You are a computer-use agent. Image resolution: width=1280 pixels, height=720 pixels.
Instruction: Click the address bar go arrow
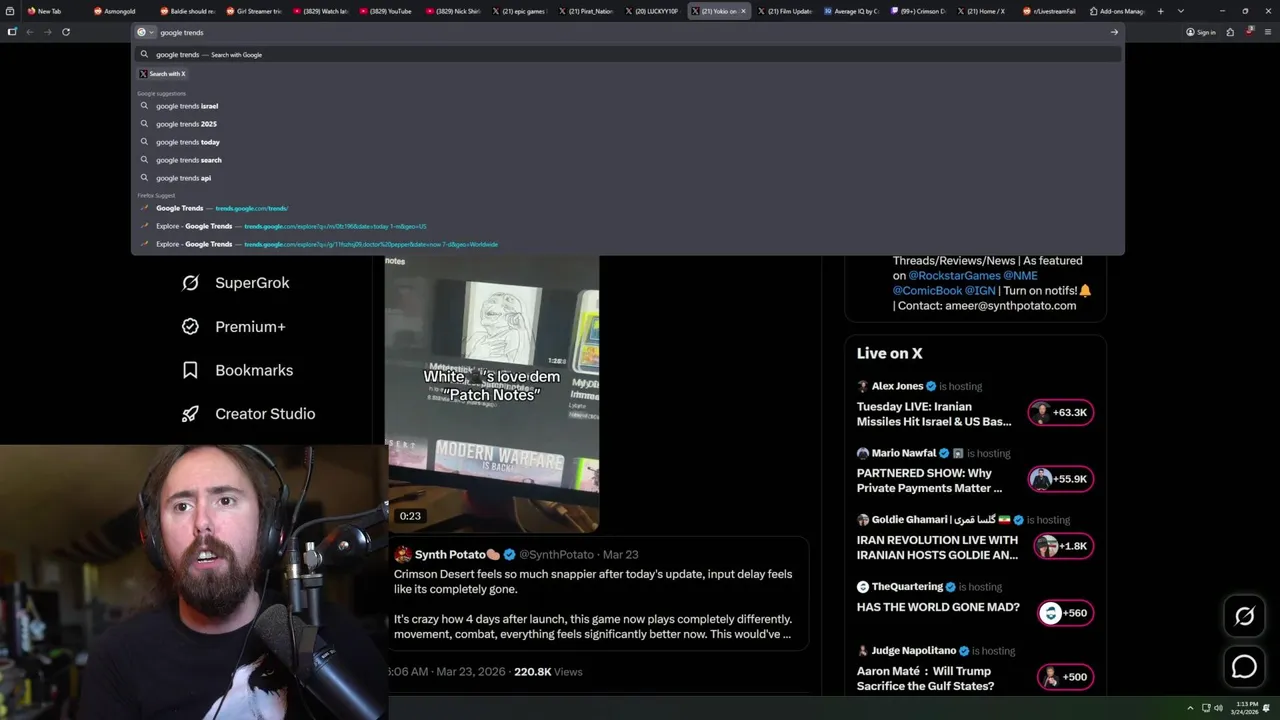tap(1114, 32)
